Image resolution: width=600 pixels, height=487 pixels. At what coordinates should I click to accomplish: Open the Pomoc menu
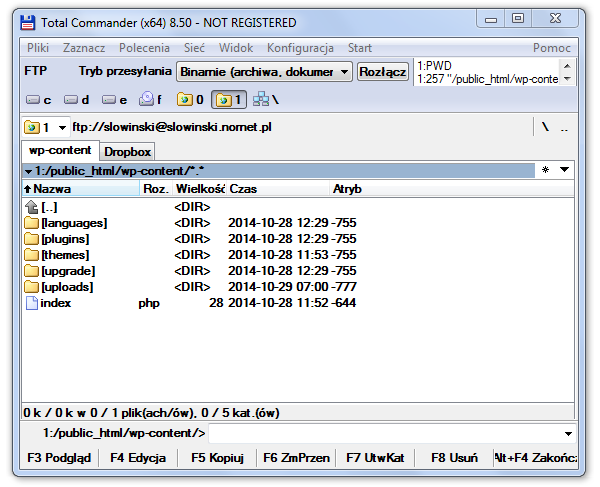(552, 48)
